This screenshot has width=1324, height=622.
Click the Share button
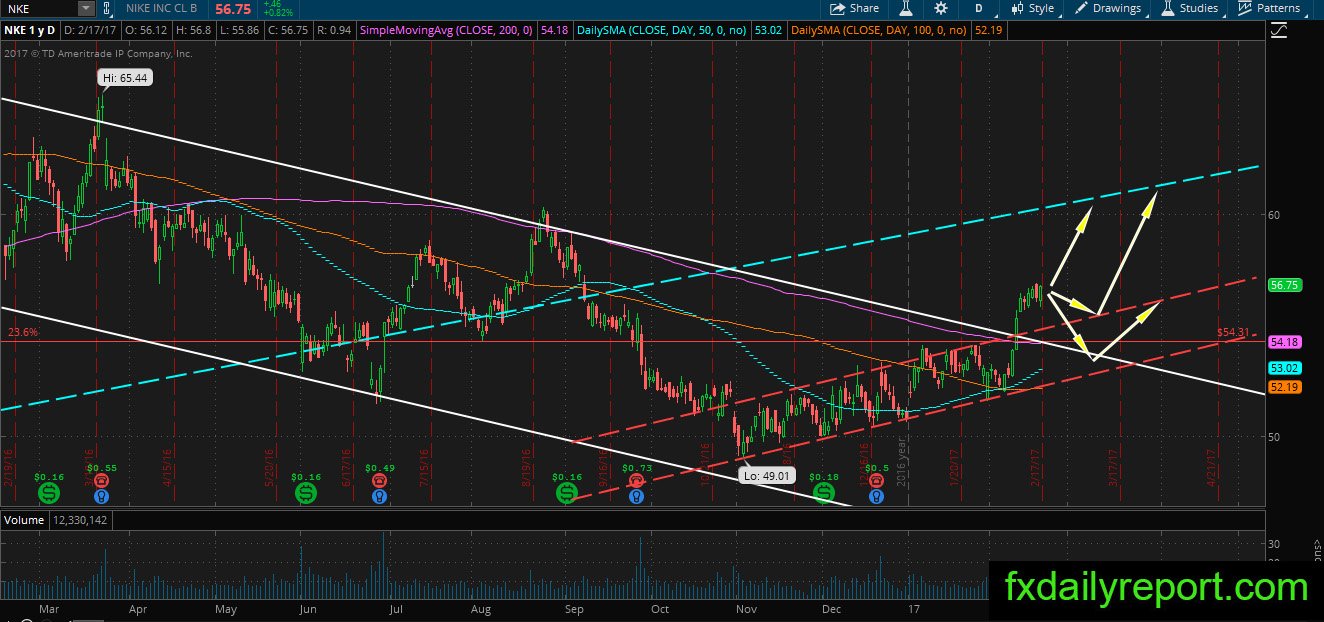854,8
